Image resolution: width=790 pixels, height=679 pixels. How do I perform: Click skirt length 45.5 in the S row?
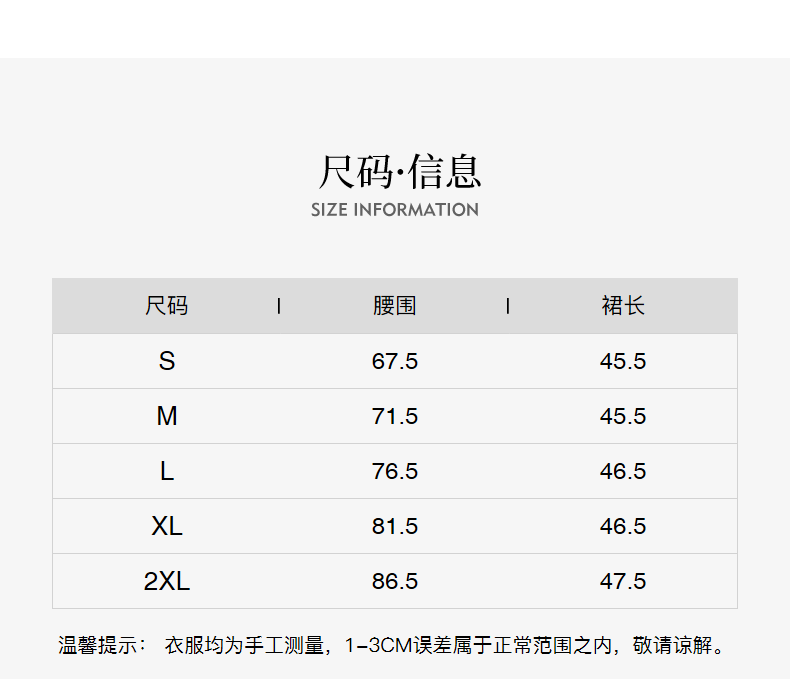coord(623,361)
